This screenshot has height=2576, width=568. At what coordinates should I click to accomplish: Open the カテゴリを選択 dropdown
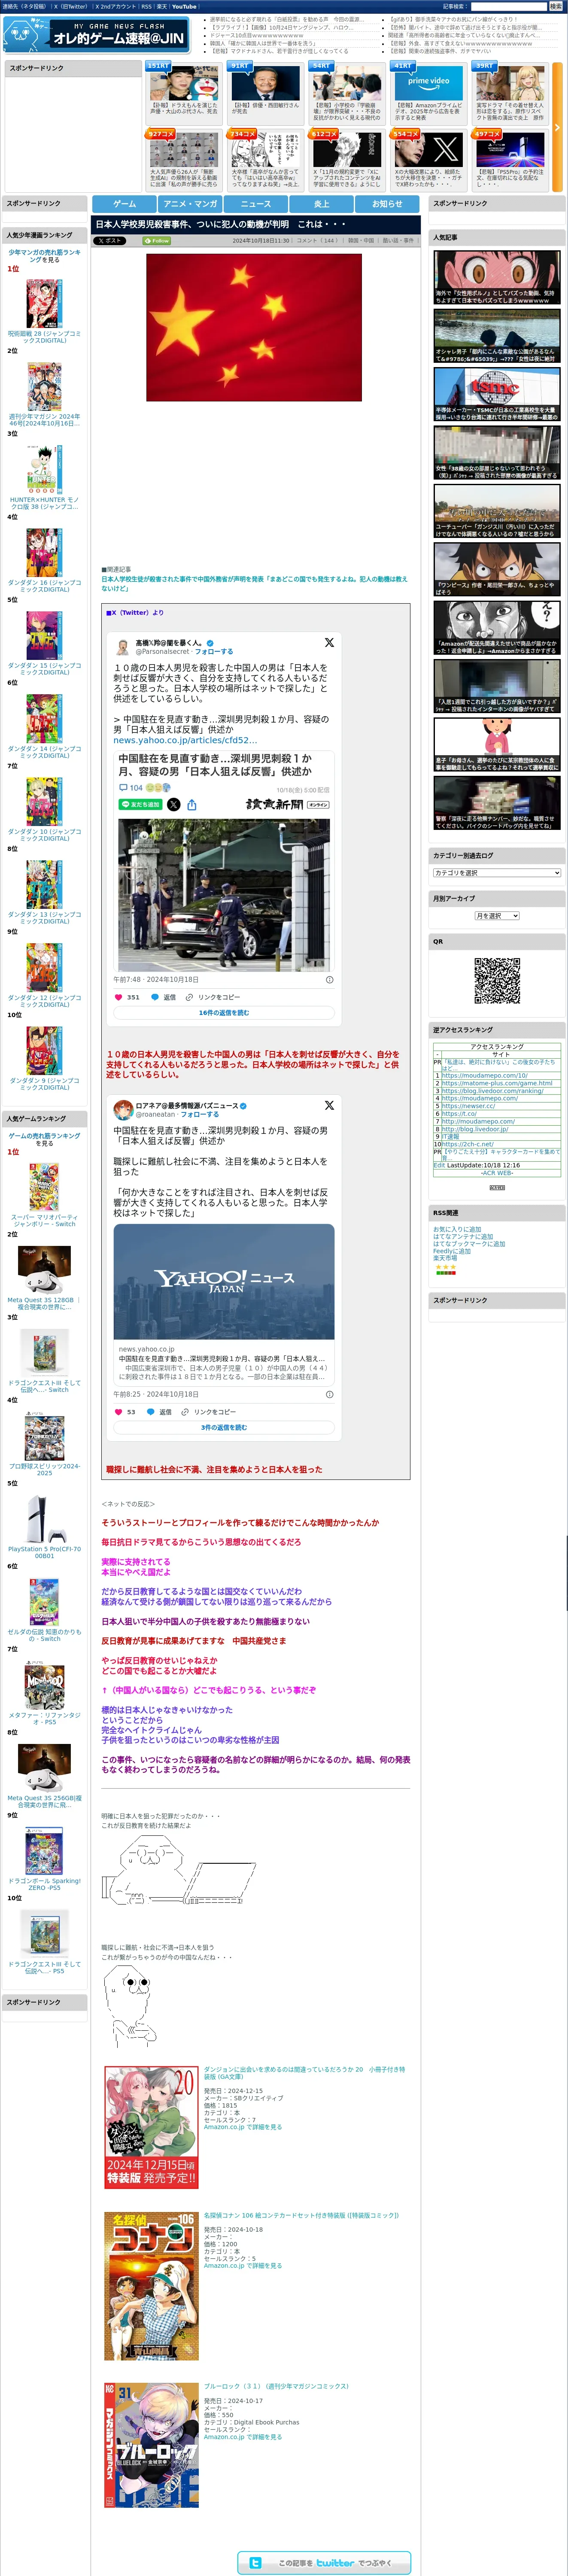point(497,873)
